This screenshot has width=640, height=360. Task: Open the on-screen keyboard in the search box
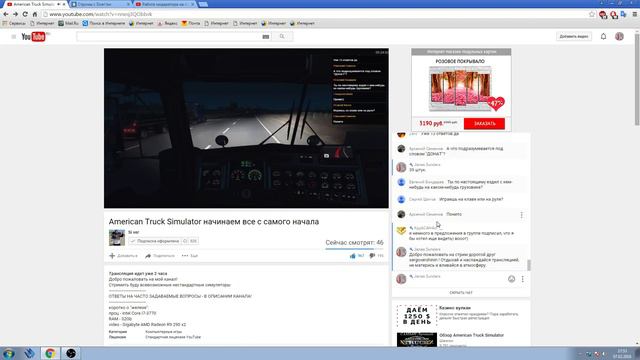pos(266,37)
